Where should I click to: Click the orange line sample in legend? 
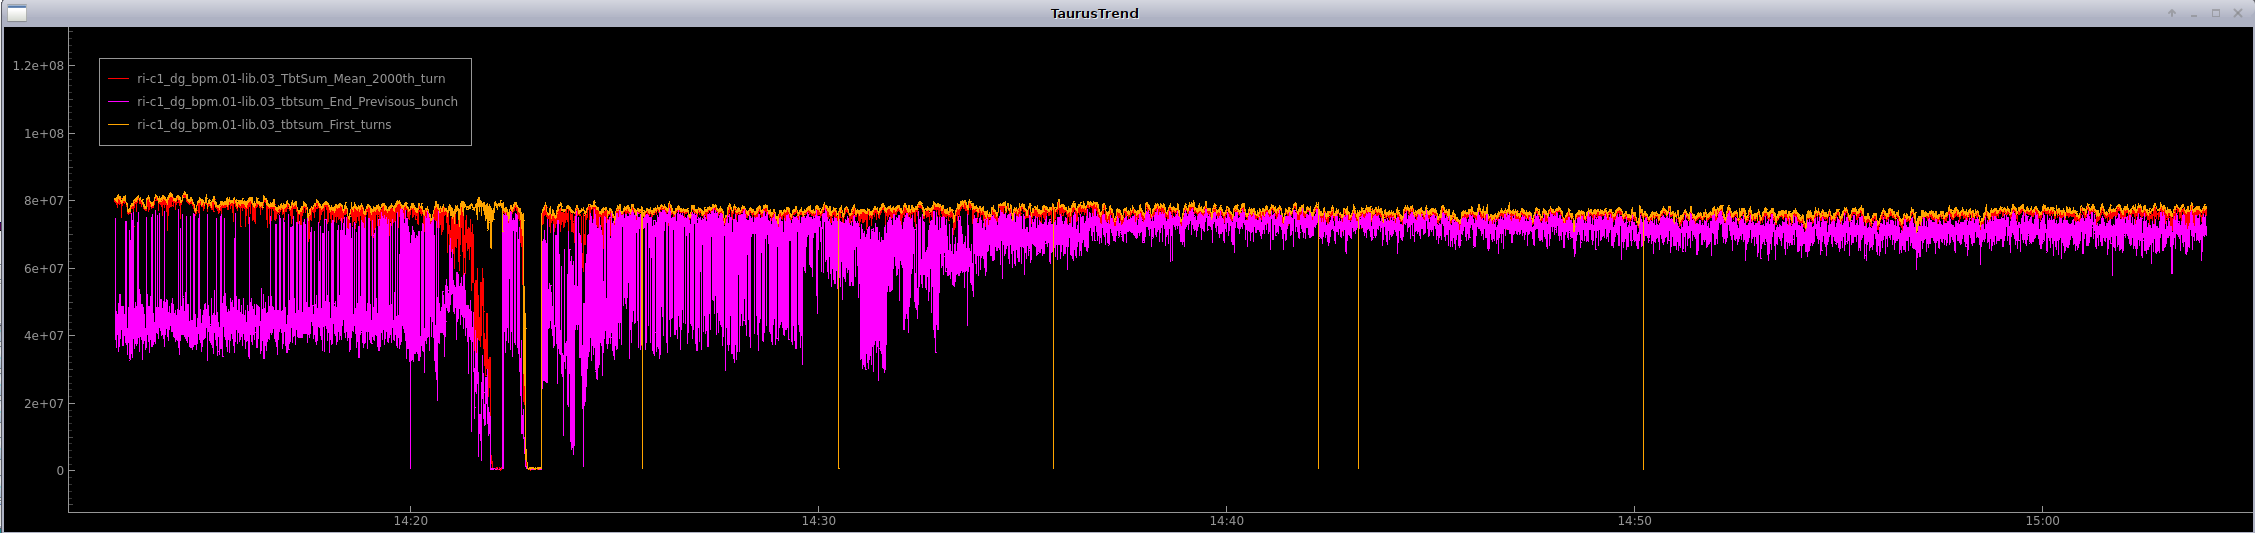pyautogui.click(x=119, y=125)
